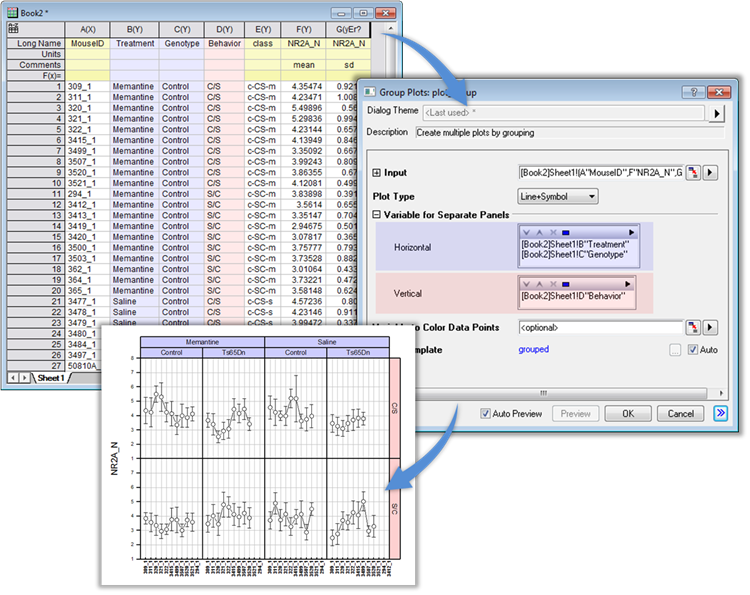Click the Input range selector icon
This screenshot has width=750, height=595.
click(691, 173)
